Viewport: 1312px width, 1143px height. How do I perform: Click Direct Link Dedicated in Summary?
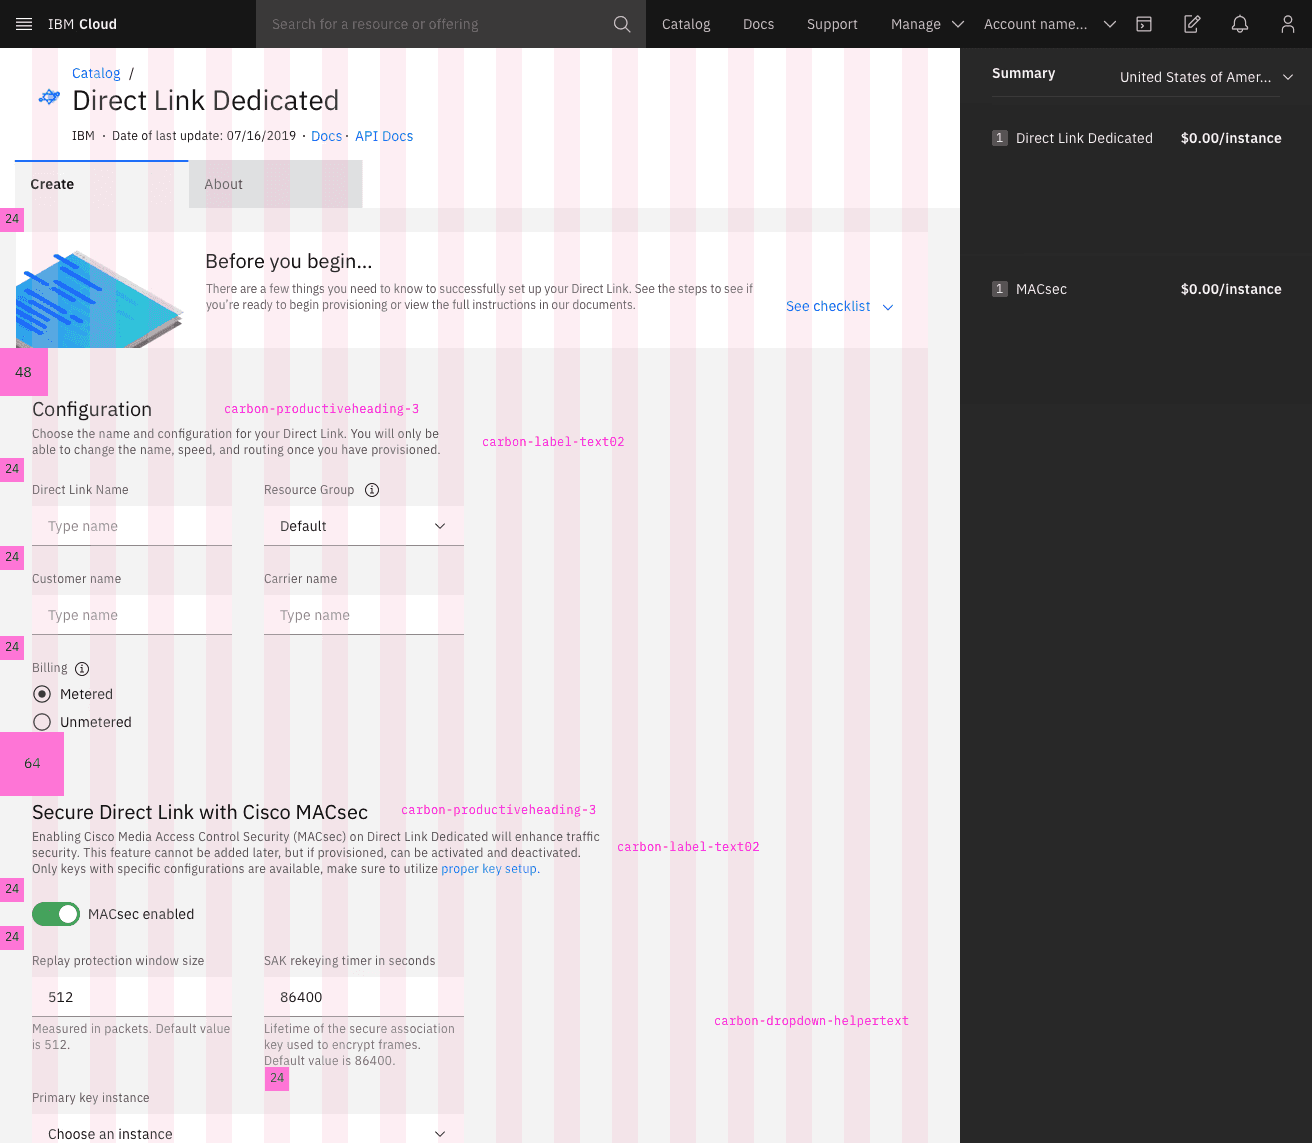pos(1084,138)
